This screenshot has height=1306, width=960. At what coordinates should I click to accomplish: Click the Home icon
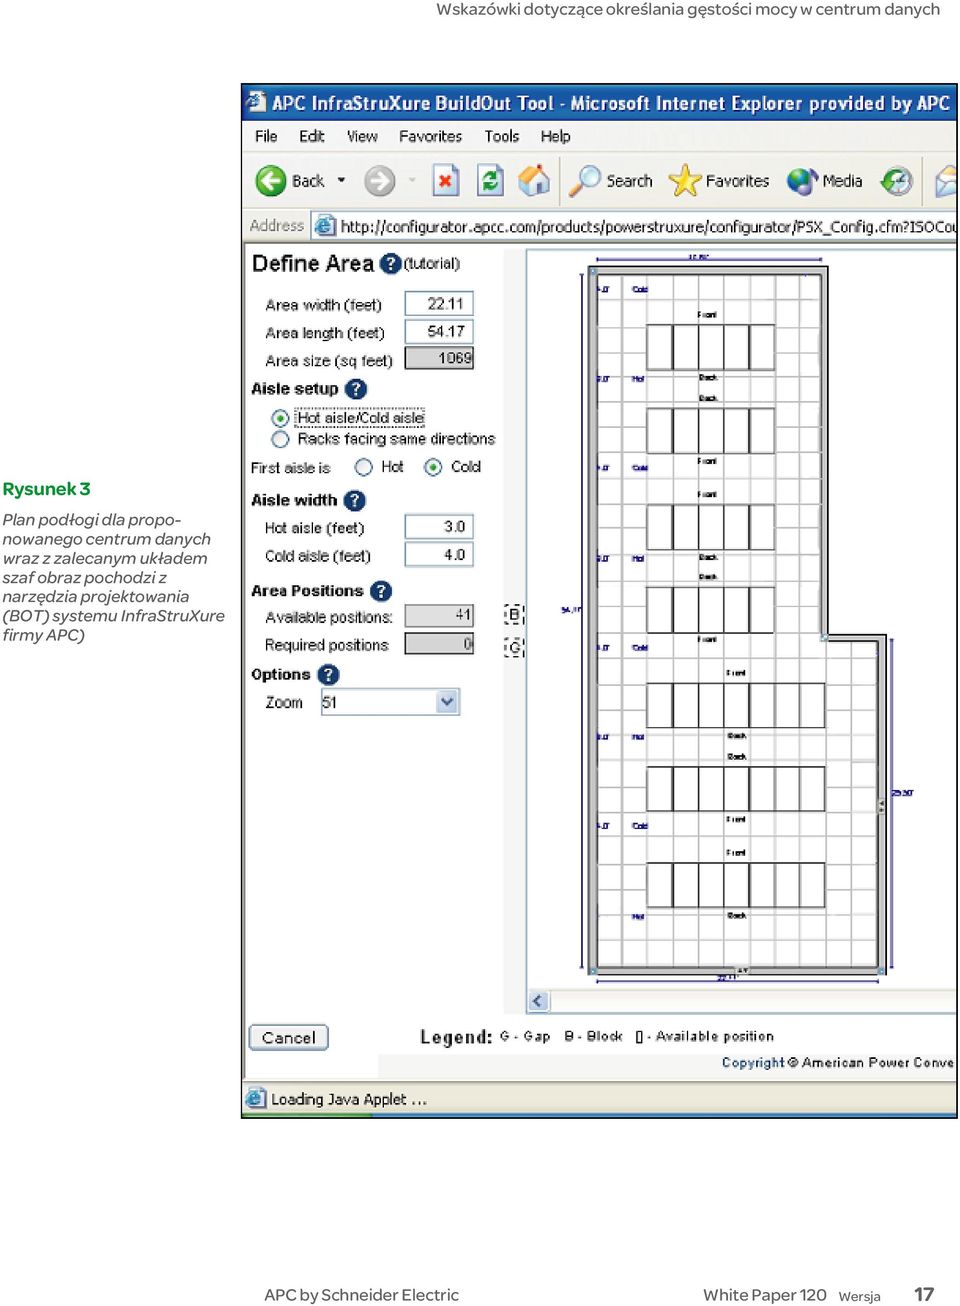click(534, 180)
